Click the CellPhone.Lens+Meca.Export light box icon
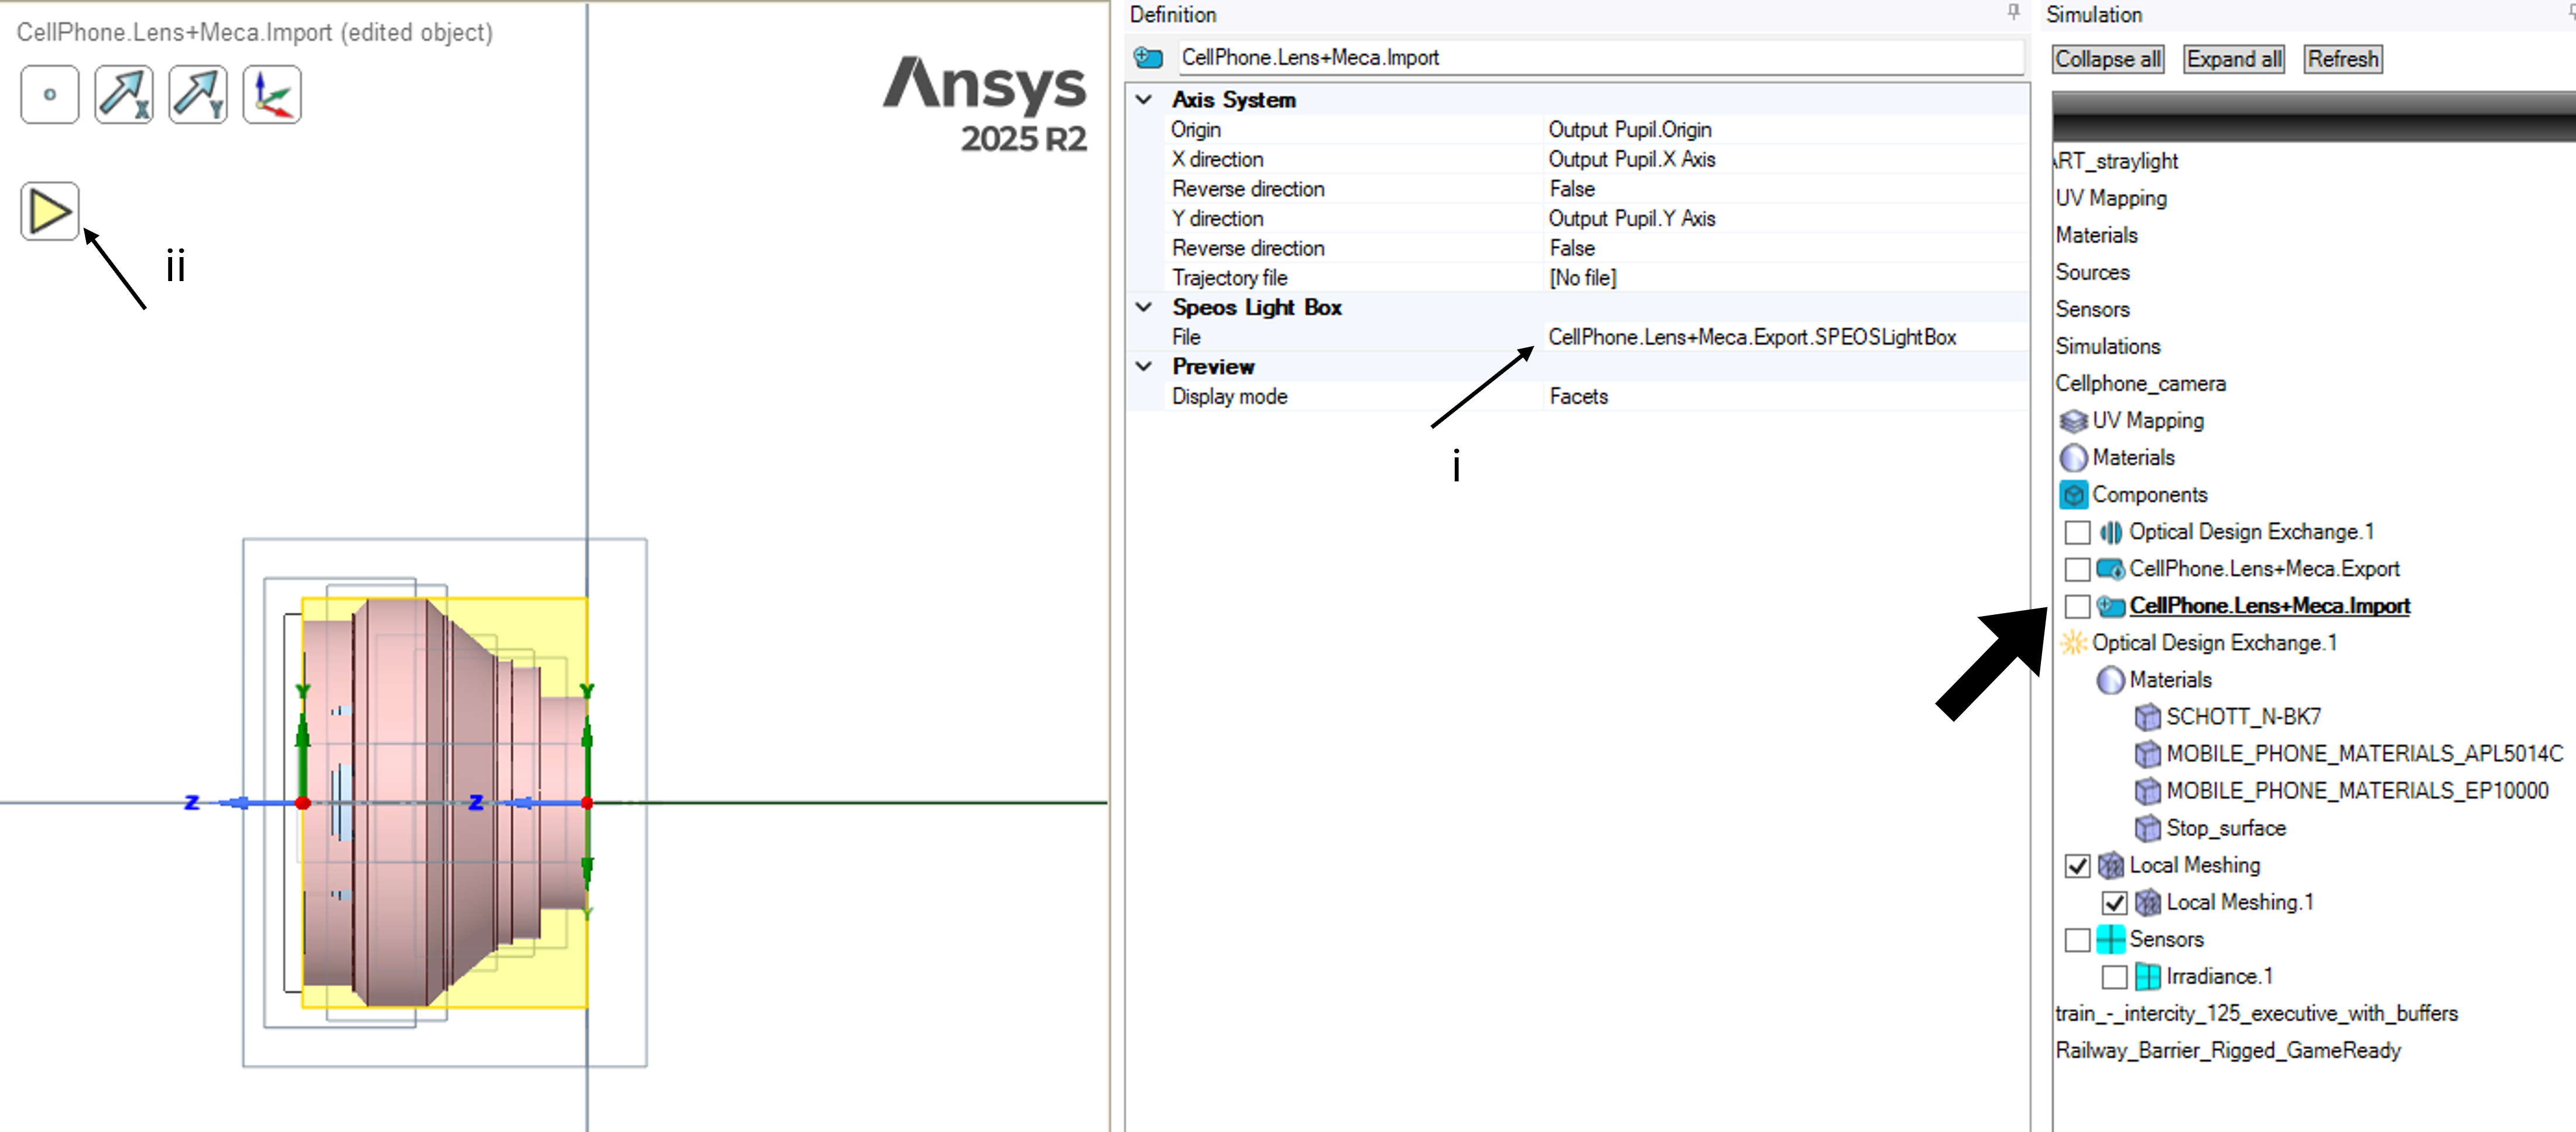The height and width of the screenshot is (1132, 2576). point(2110,569)
